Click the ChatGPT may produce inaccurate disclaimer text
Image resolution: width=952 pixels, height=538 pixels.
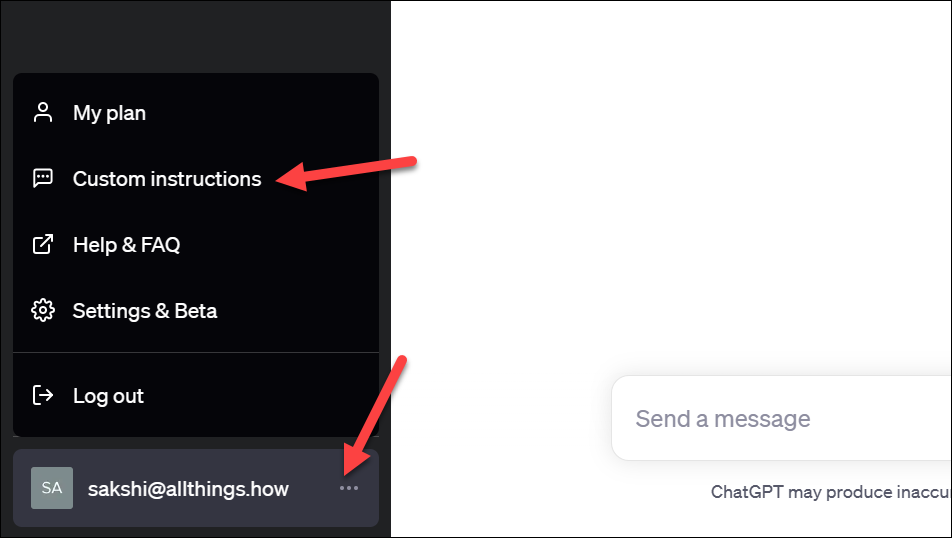(x=831, y=492)
